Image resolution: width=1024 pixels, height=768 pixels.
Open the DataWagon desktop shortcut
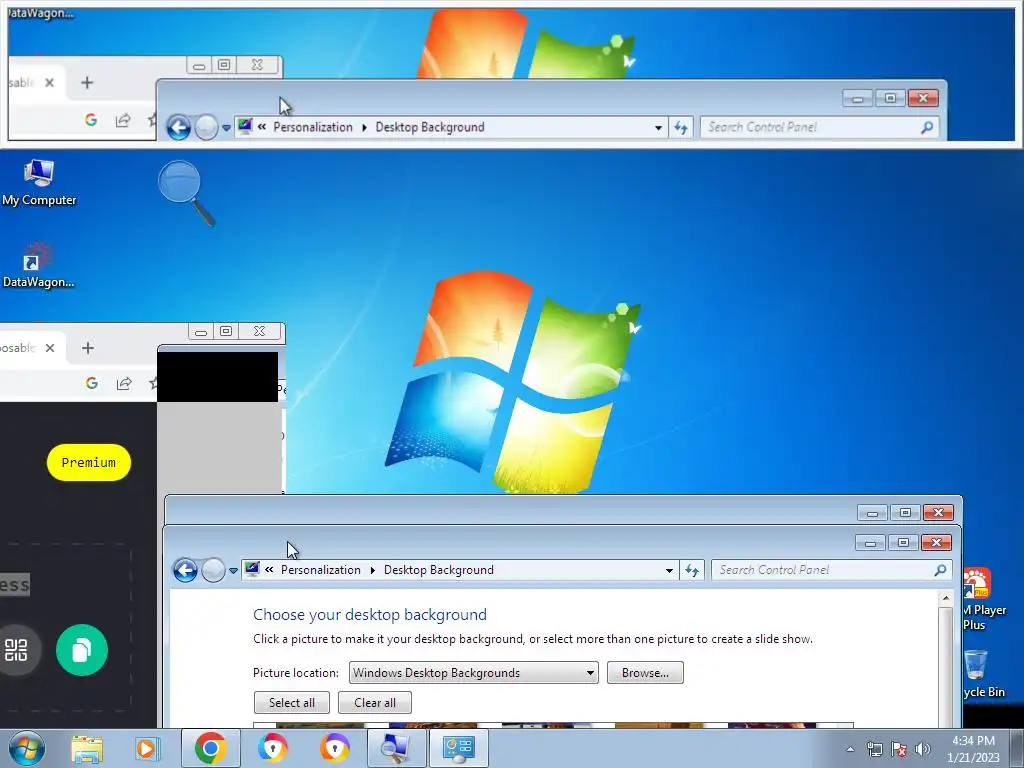[x=38, y=266]
